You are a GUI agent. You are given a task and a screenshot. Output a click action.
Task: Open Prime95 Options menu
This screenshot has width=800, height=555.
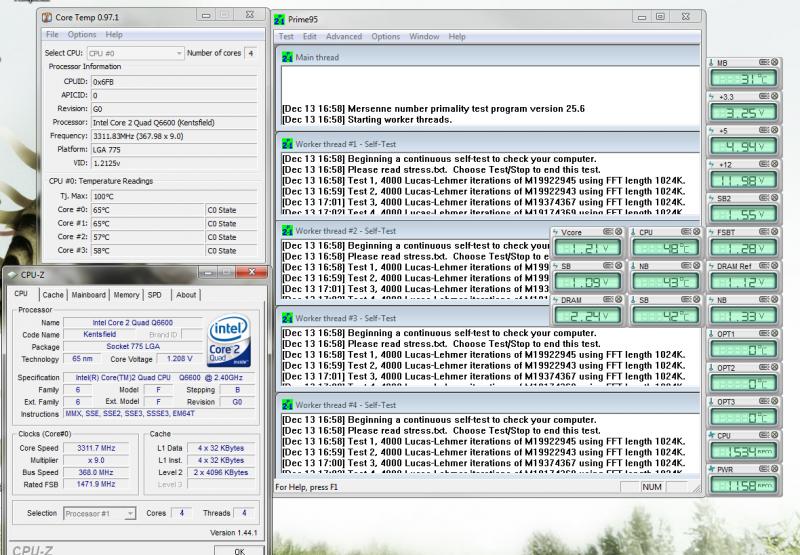(386, 37)
